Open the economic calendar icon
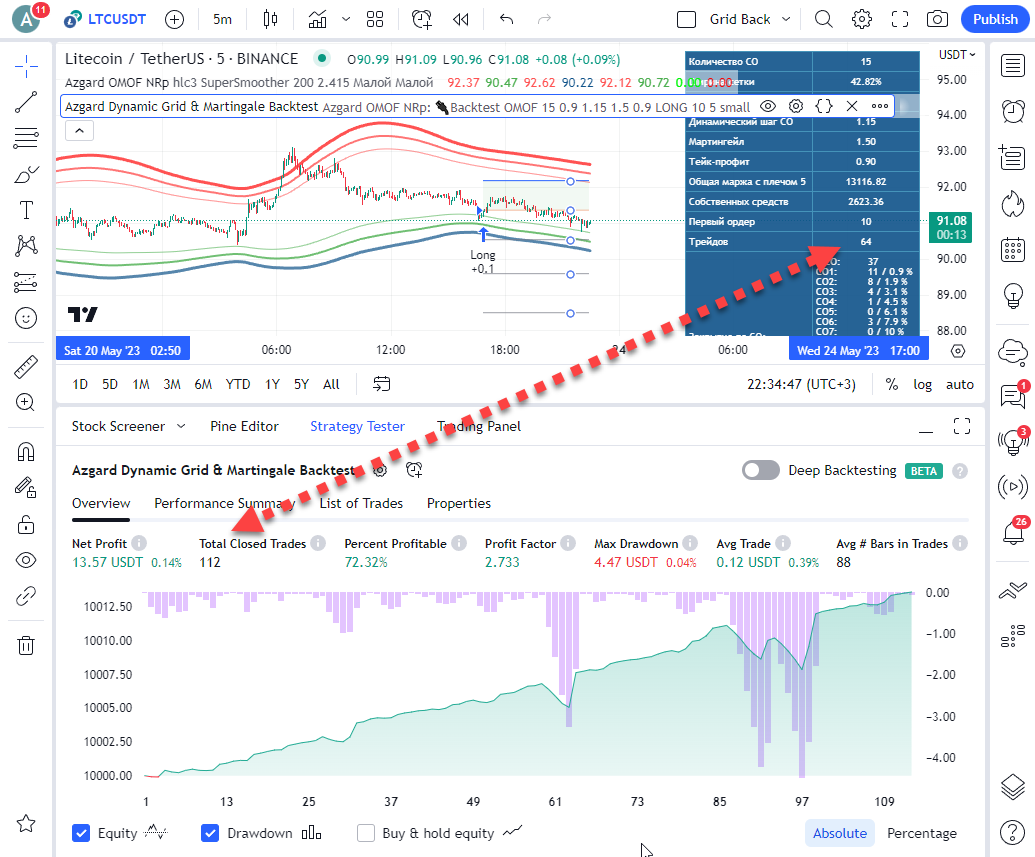 1013,250
